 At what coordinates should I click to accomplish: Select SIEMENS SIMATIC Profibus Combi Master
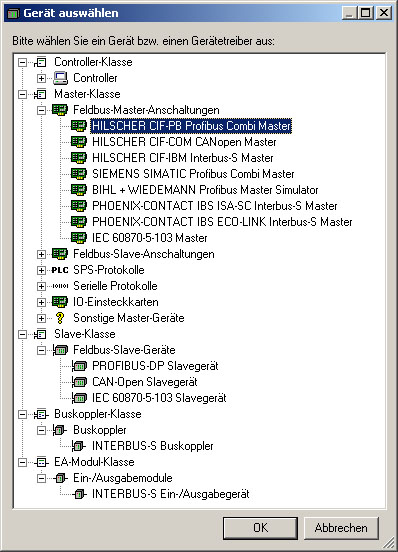(193, 174)
